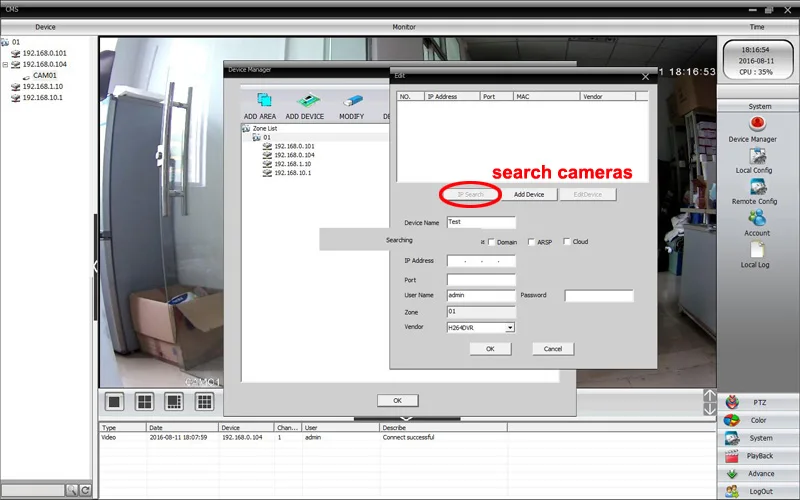The width and height of the screenshot is (800, 500).
Task: Select single-camera view layout button
Action: coord(115,401)
